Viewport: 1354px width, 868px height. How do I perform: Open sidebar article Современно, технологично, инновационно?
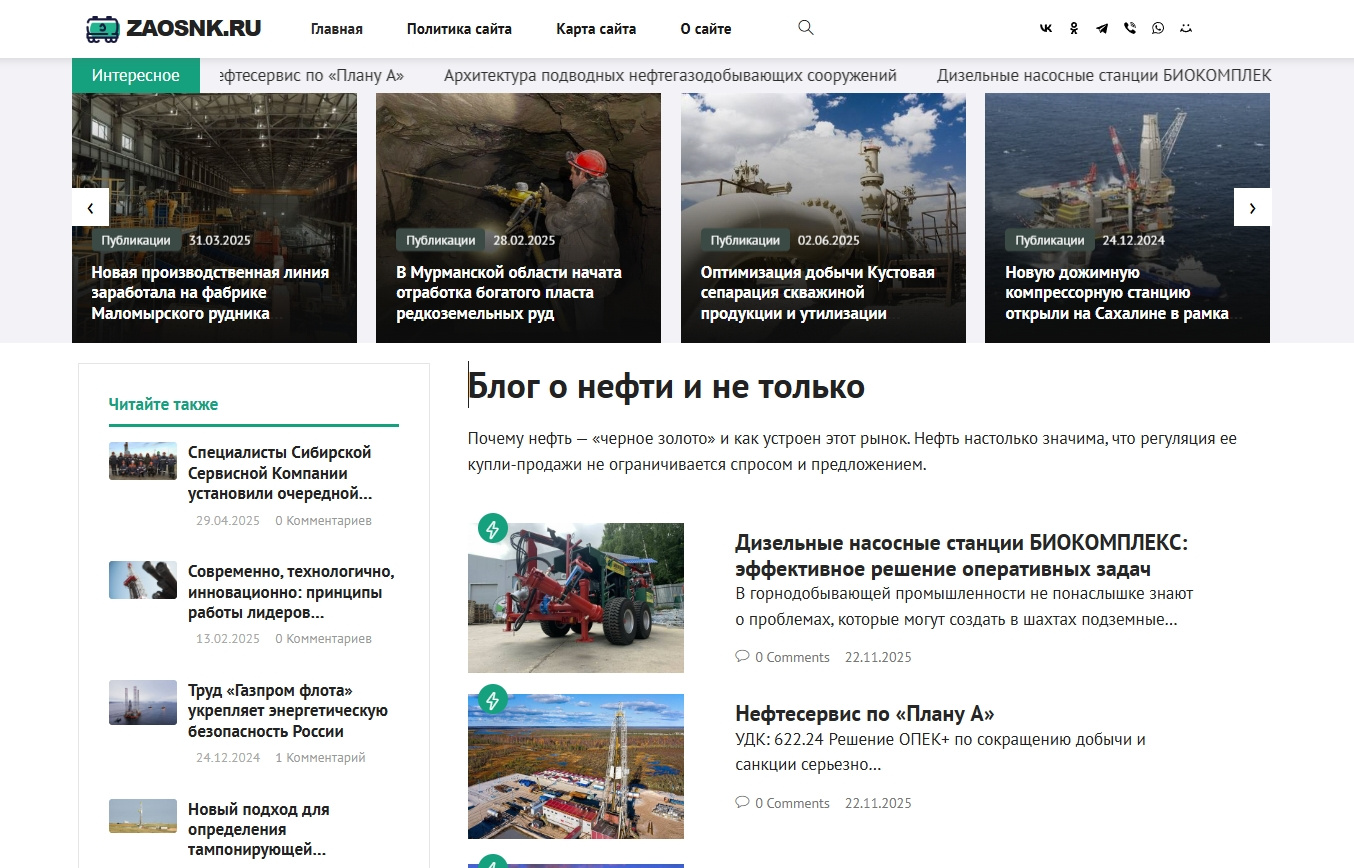point(291,592)
